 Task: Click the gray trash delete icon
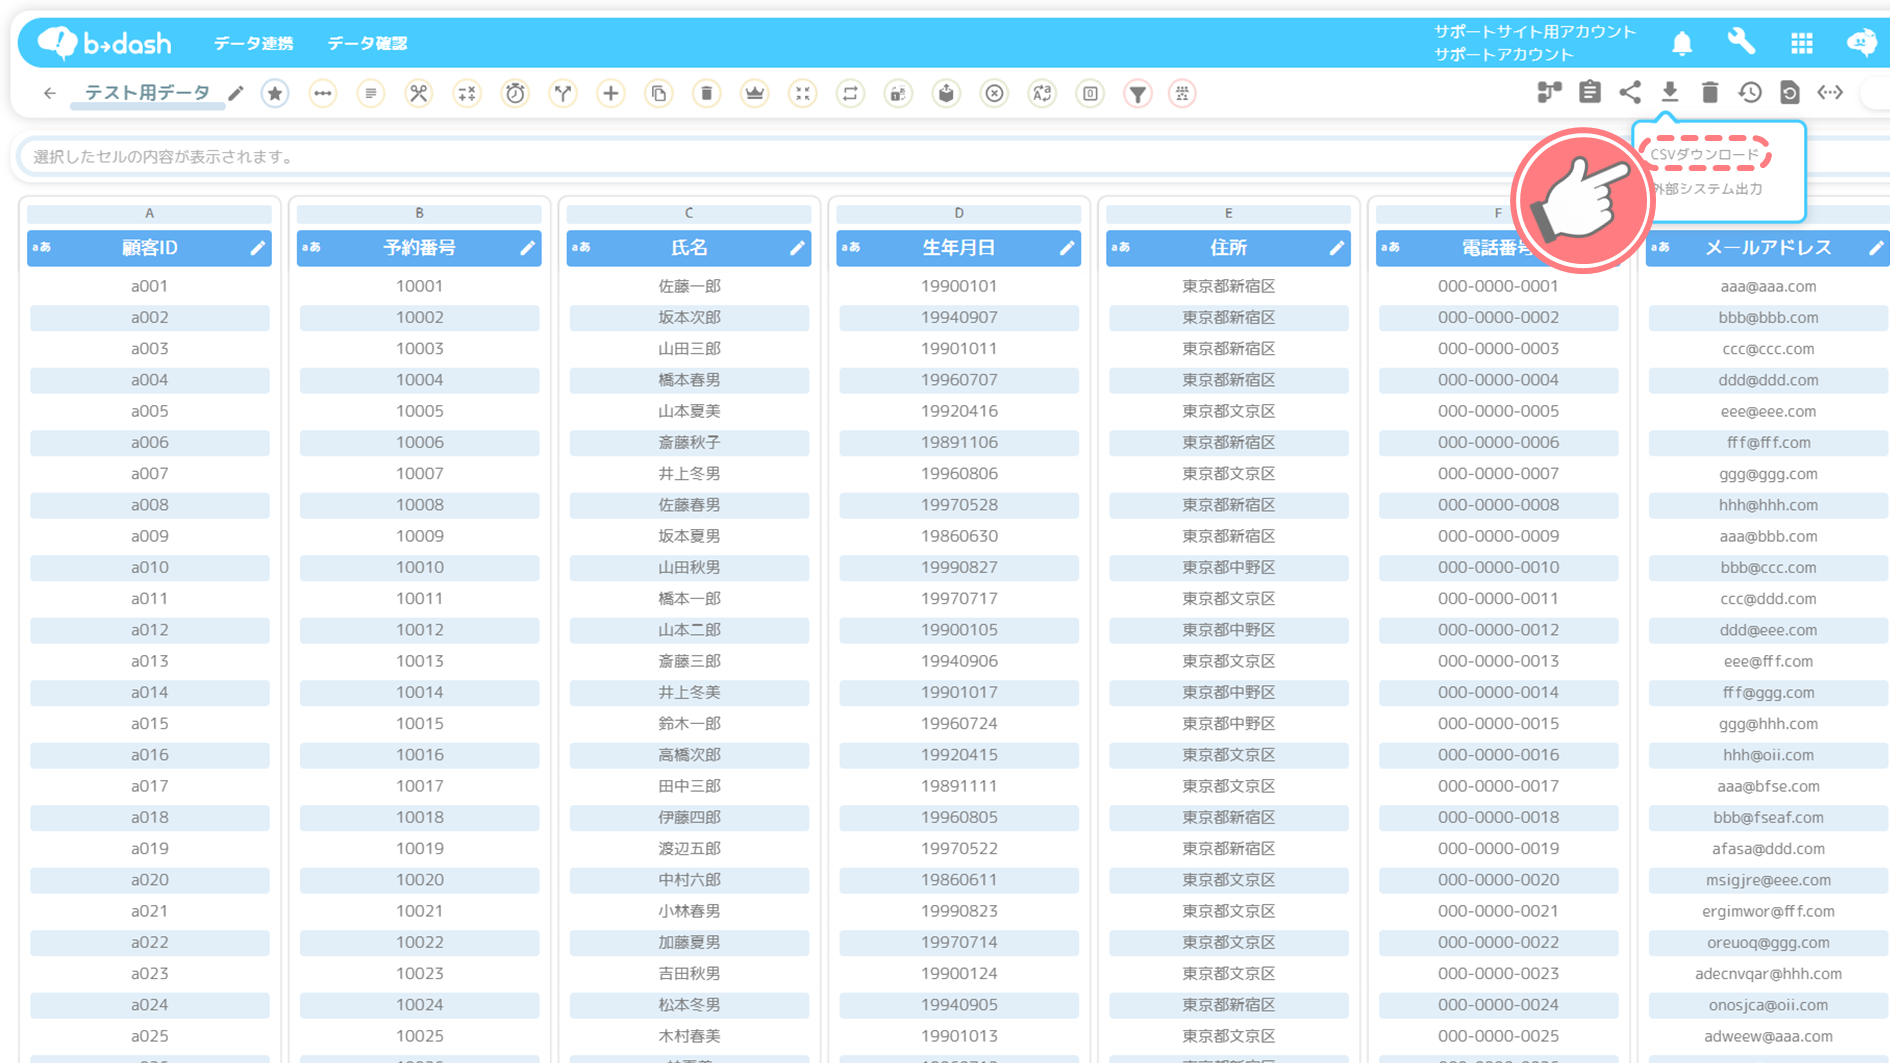(x=1710, y=93)
